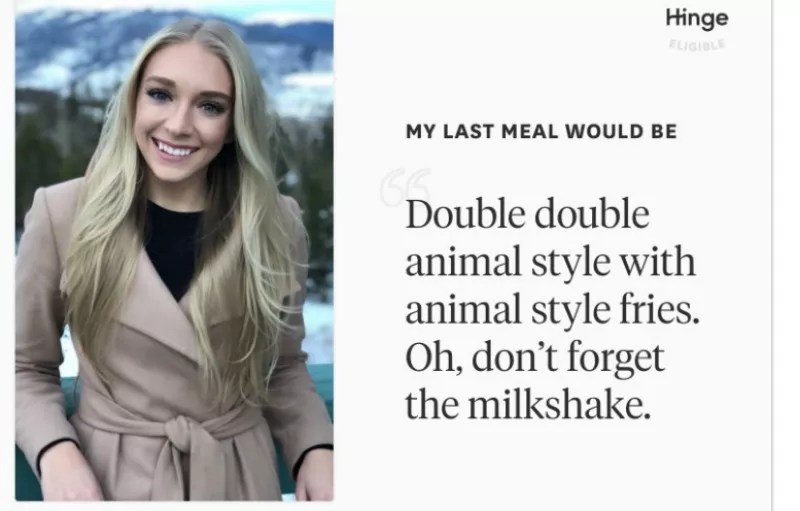
Task: Click the Hinge logo
Action: 697,19
